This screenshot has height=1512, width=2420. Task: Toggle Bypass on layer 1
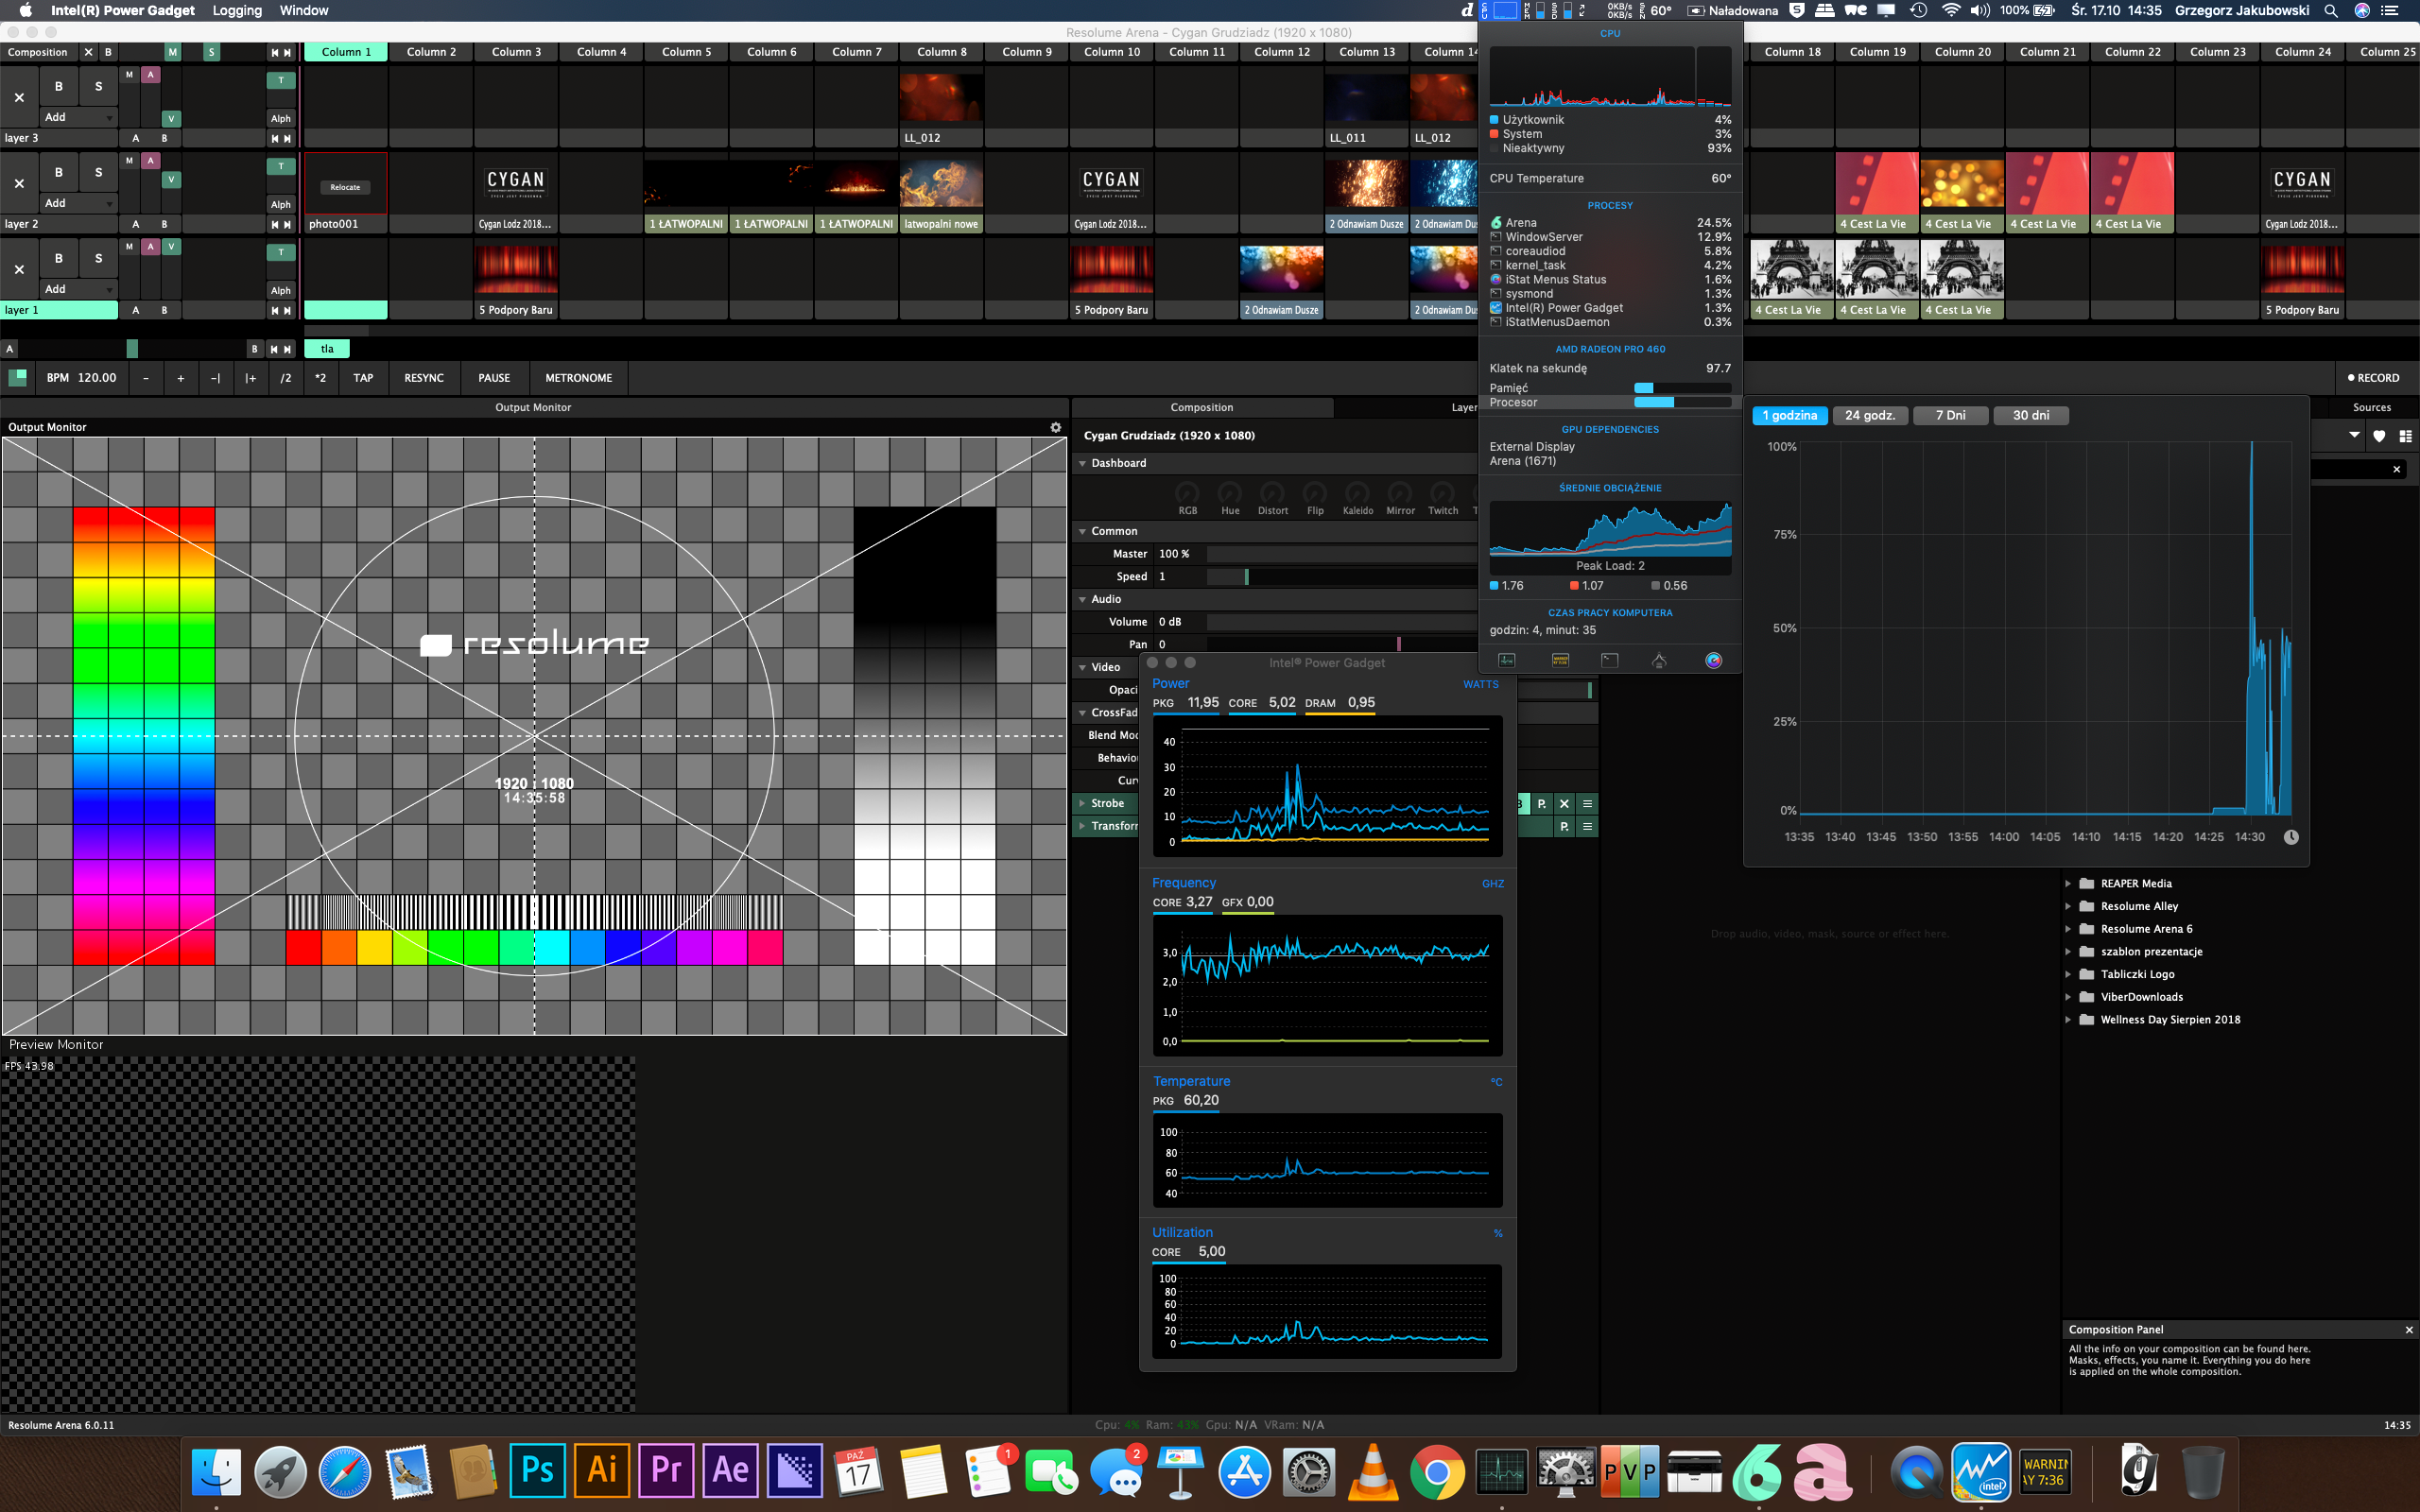click(x=59, y=258)
